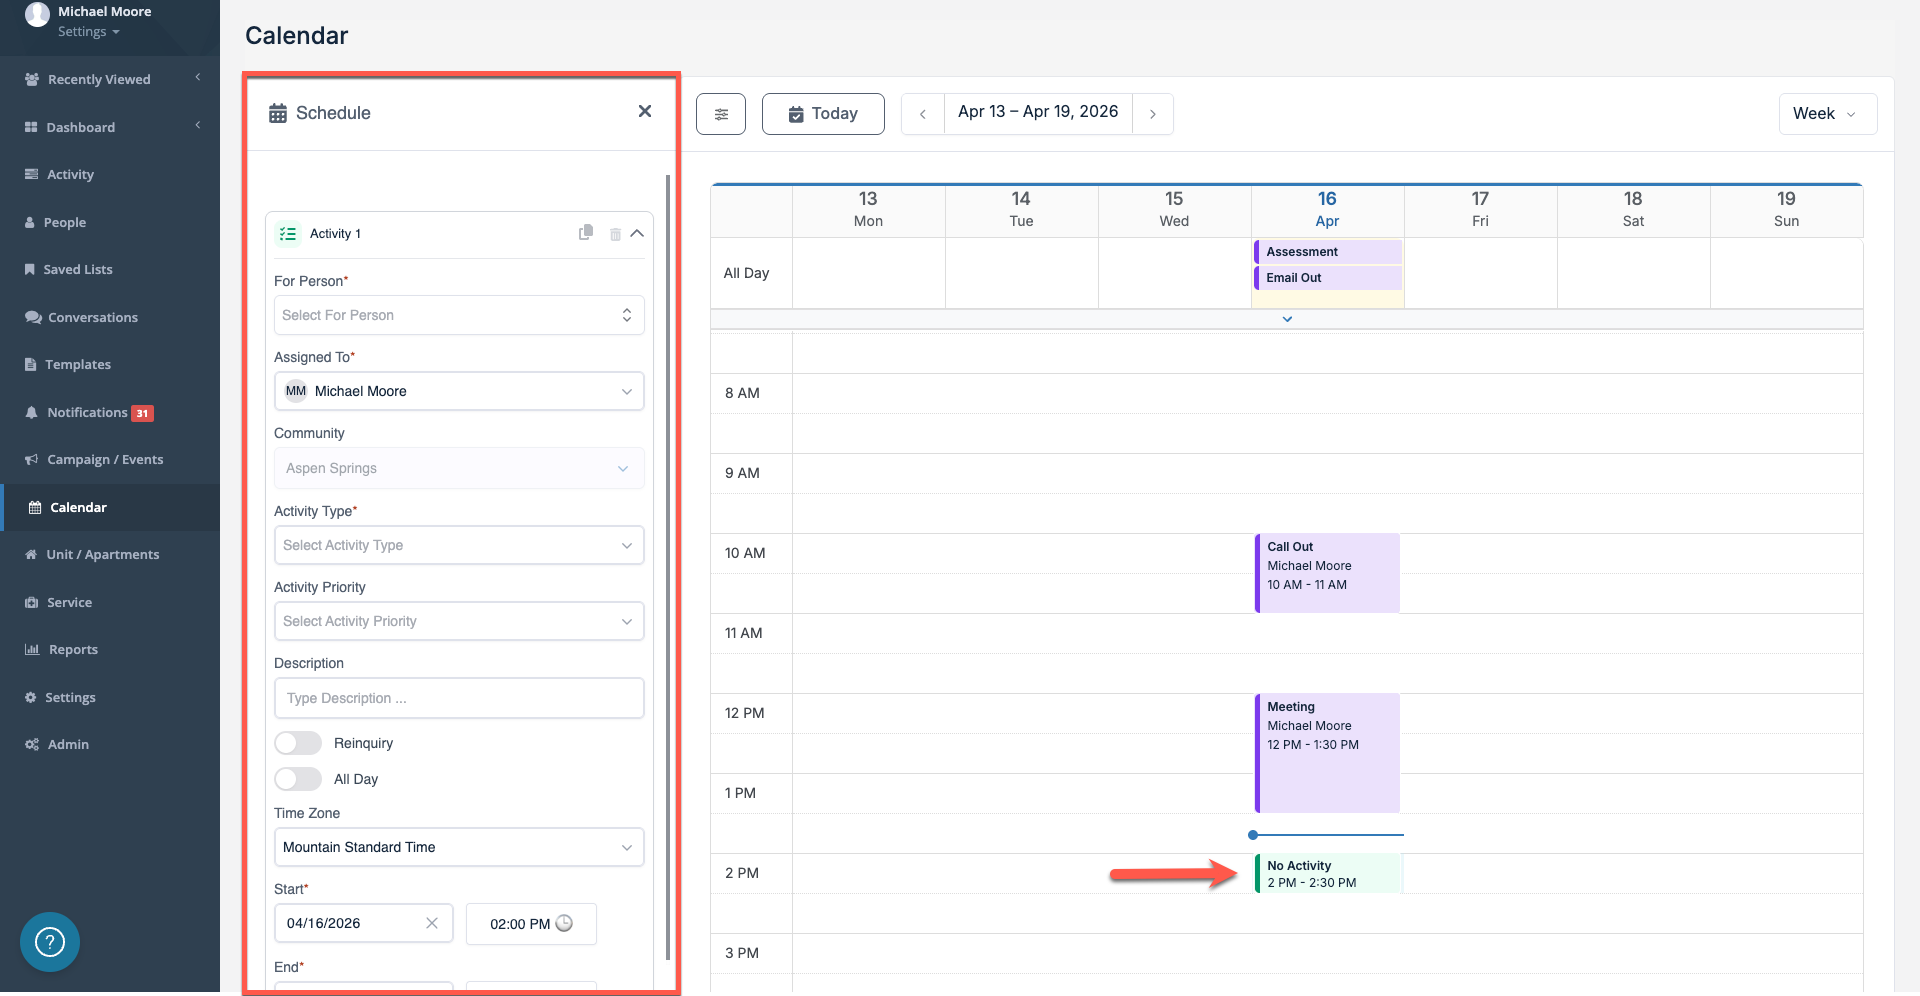Toggle the Reinquiry switch

pos(298,743)
